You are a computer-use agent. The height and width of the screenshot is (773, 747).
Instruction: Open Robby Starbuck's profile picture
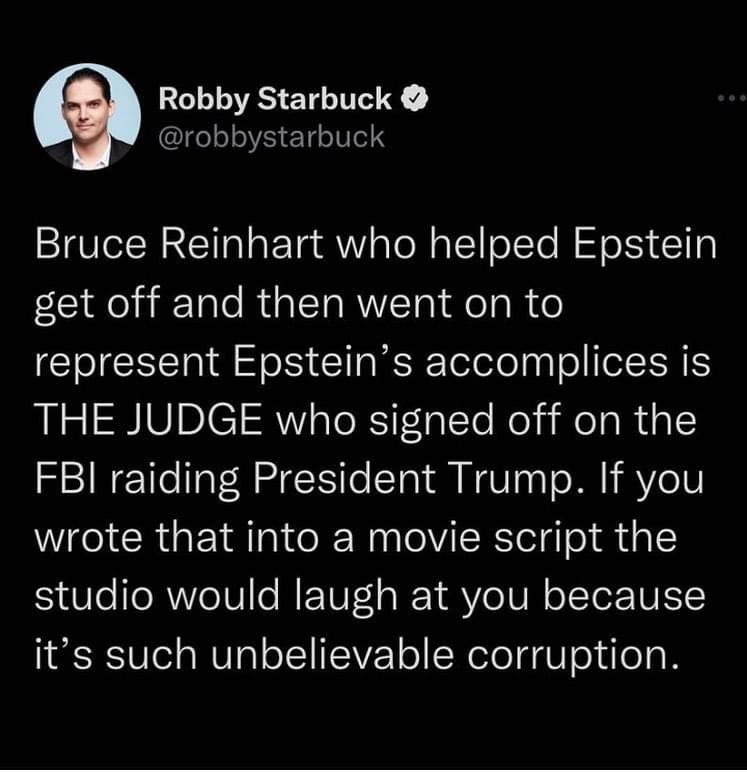pos(87,117)
